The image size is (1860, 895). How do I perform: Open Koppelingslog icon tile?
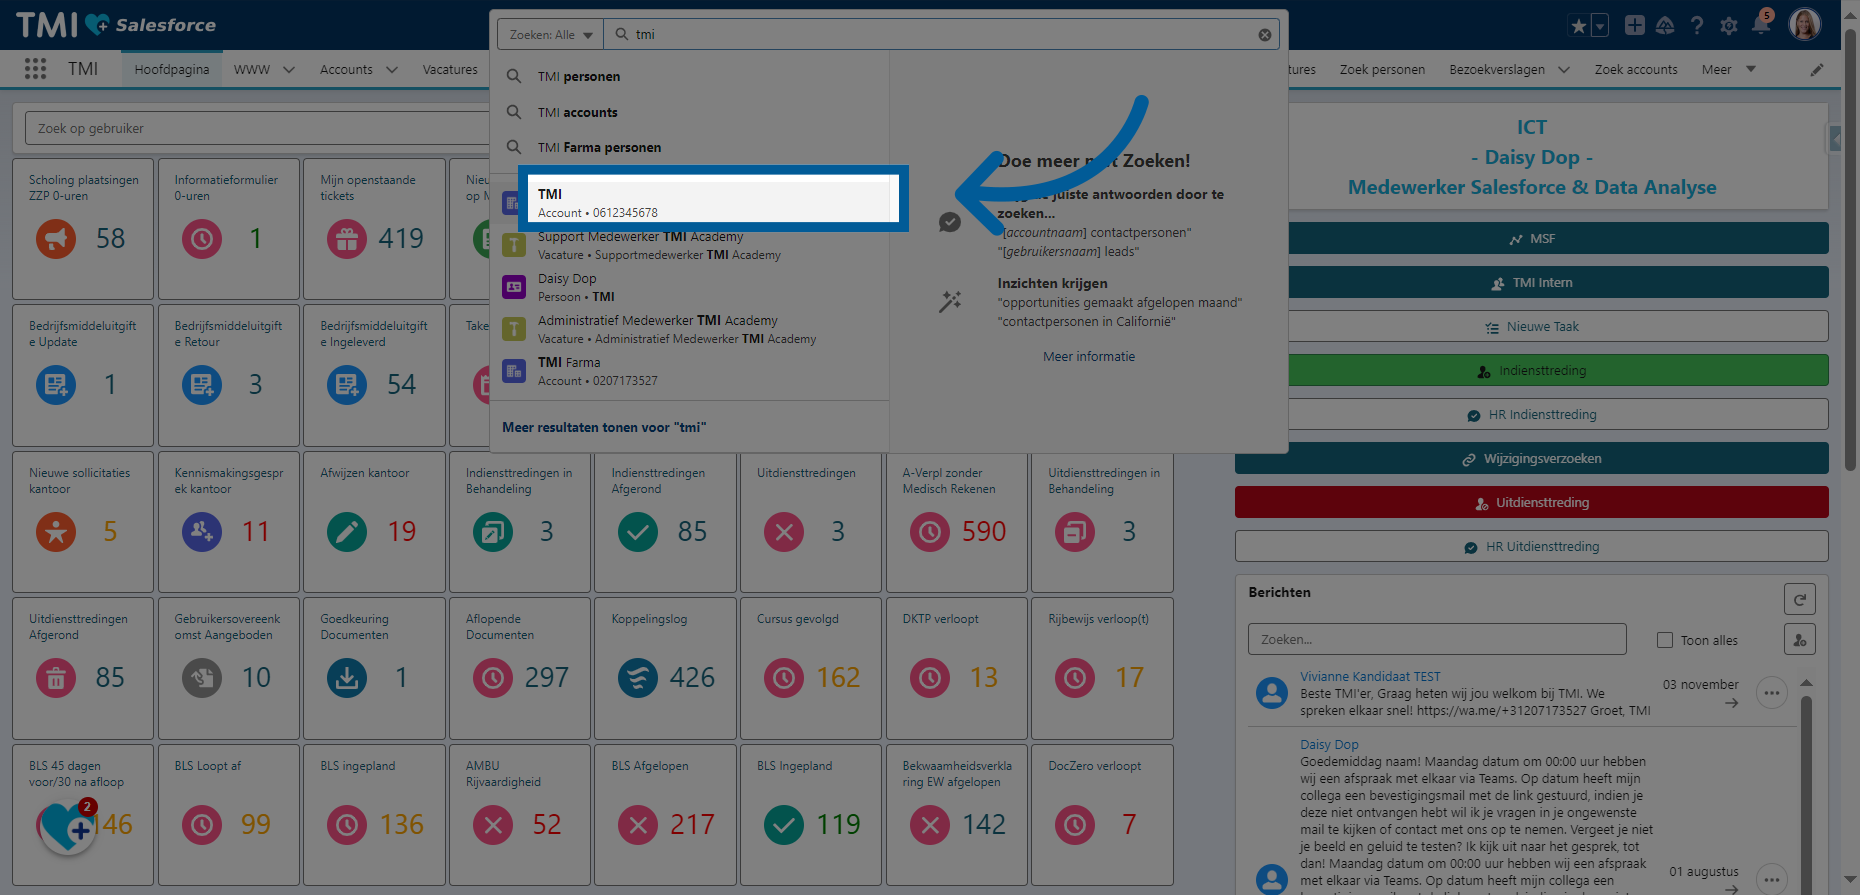pyautogui.click(x=638, y=678)
